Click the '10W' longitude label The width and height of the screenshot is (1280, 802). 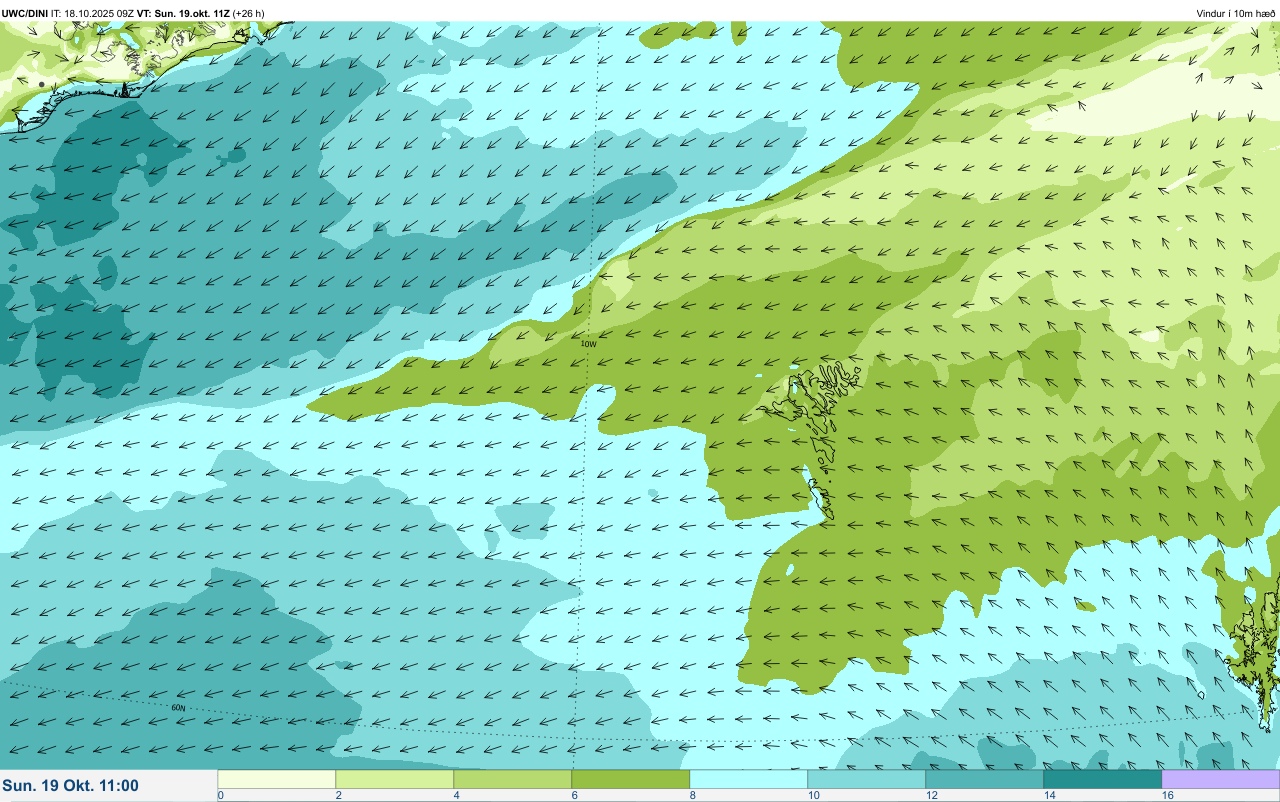point(589,344)
